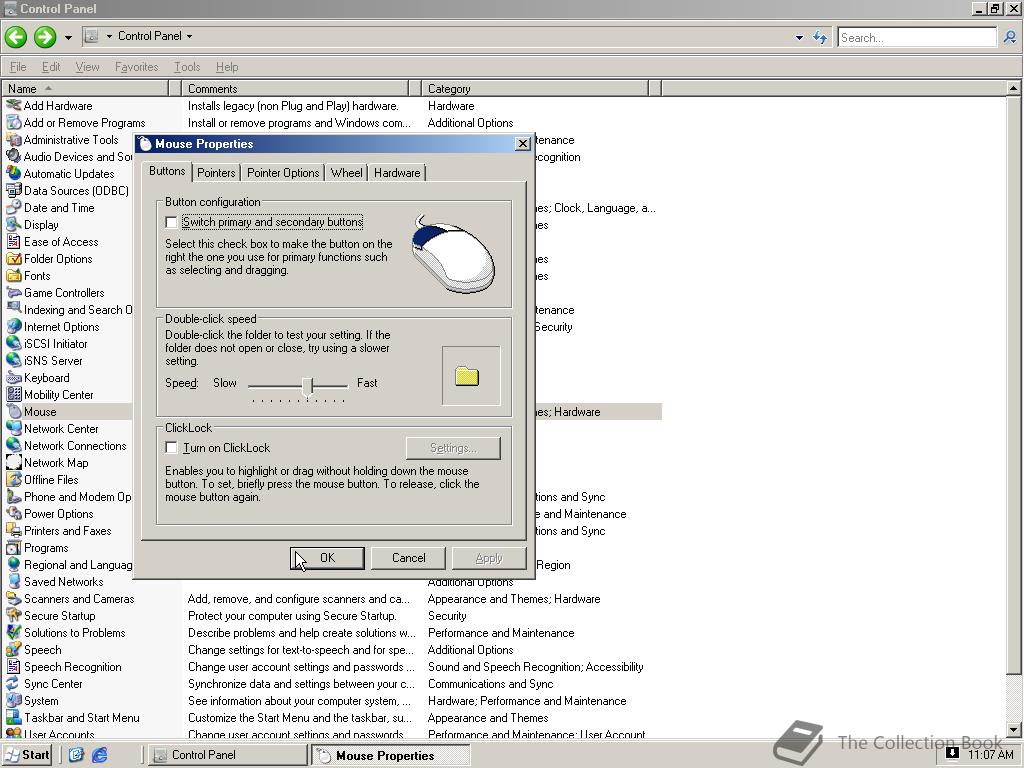Click the Secure Startup icon
The image size is (1024, 768).
pos(13,615)
